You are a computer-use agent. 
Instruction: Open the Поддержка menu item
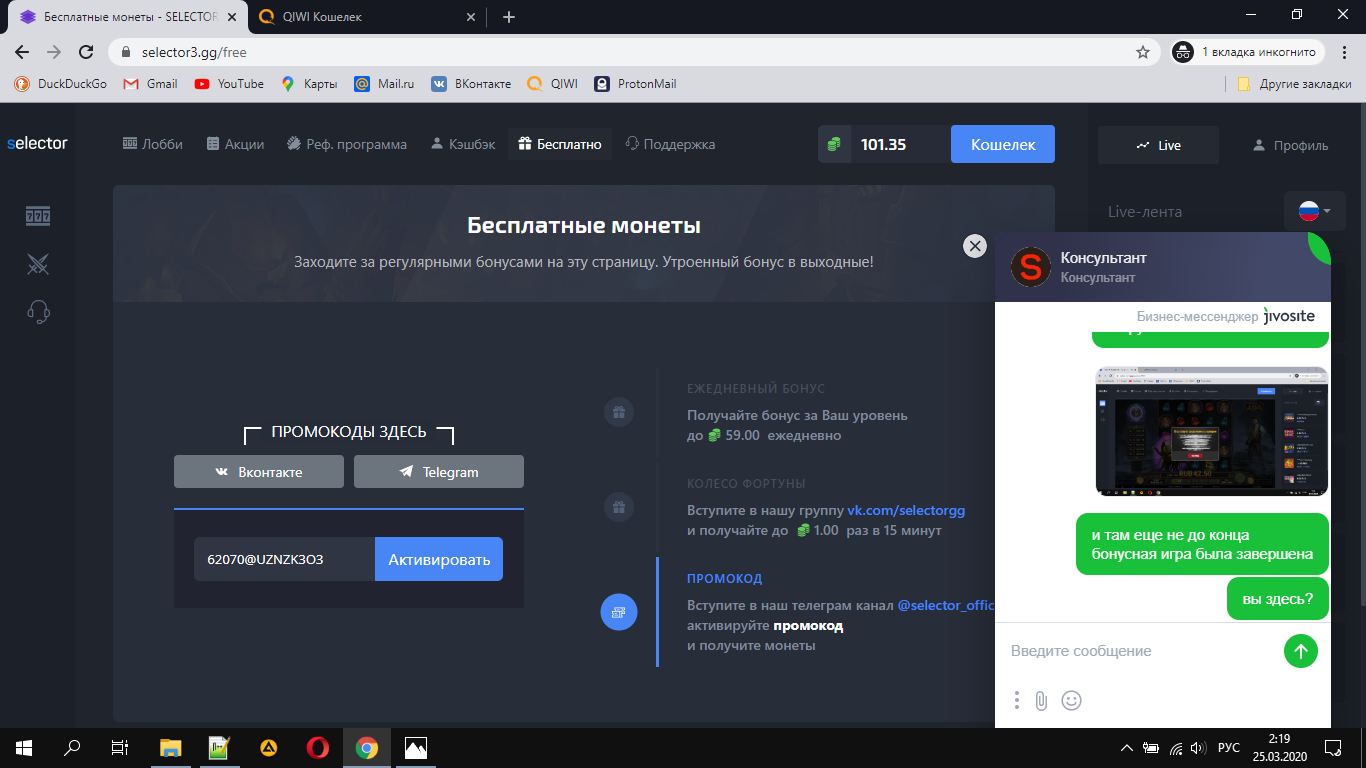670,144
